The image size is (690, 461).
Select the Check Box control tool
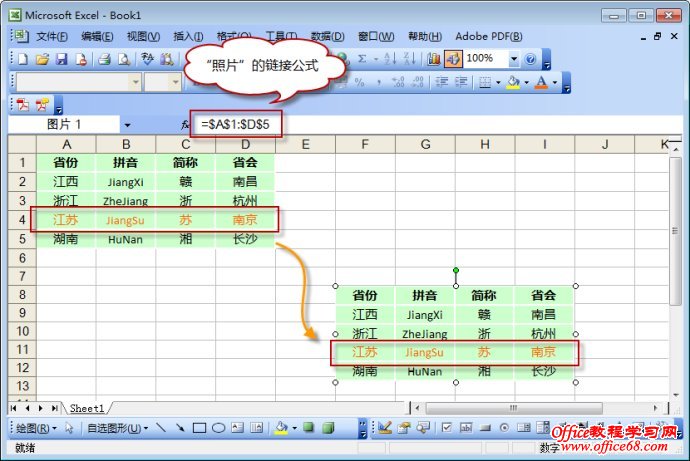(447, 427)
